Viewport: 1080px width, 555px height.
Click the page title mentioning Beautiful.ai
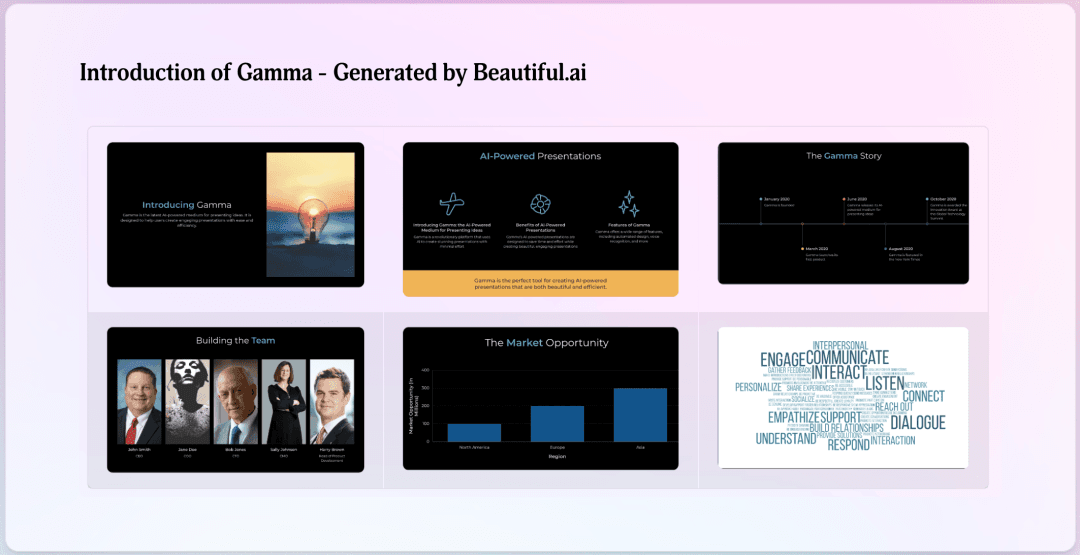tap(333, 72)
